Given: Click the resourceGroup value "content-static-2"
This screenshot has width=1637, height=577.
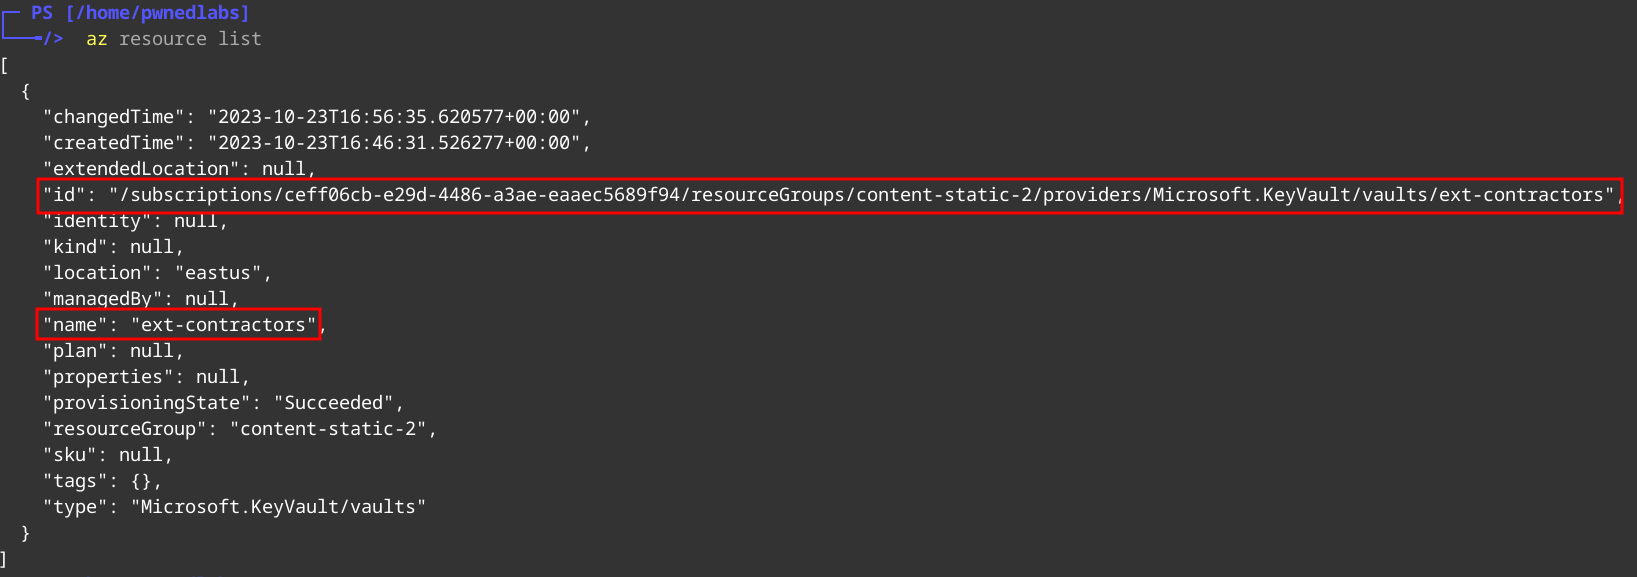Looking at the screenshot, I should [328, 429].
